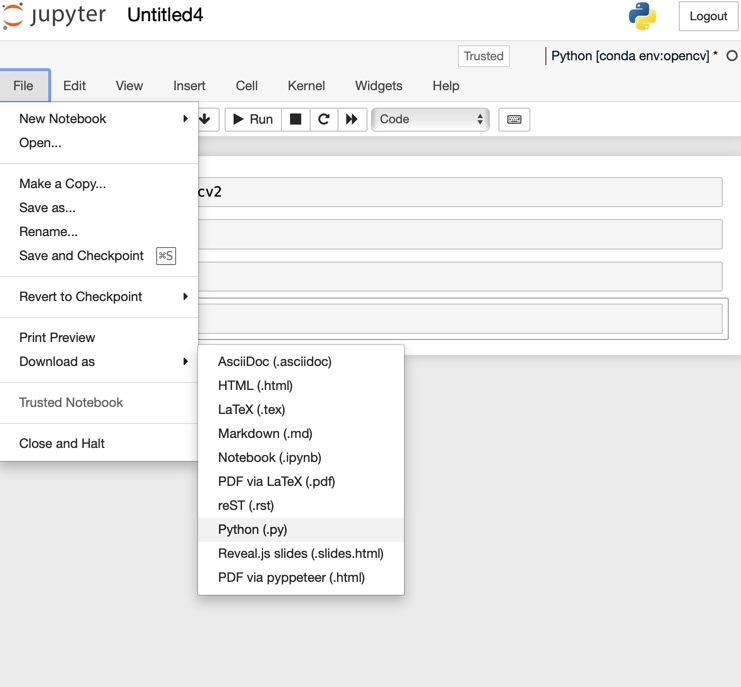
Task: Click the Python kernel logo icon
Action: [642, 16]
